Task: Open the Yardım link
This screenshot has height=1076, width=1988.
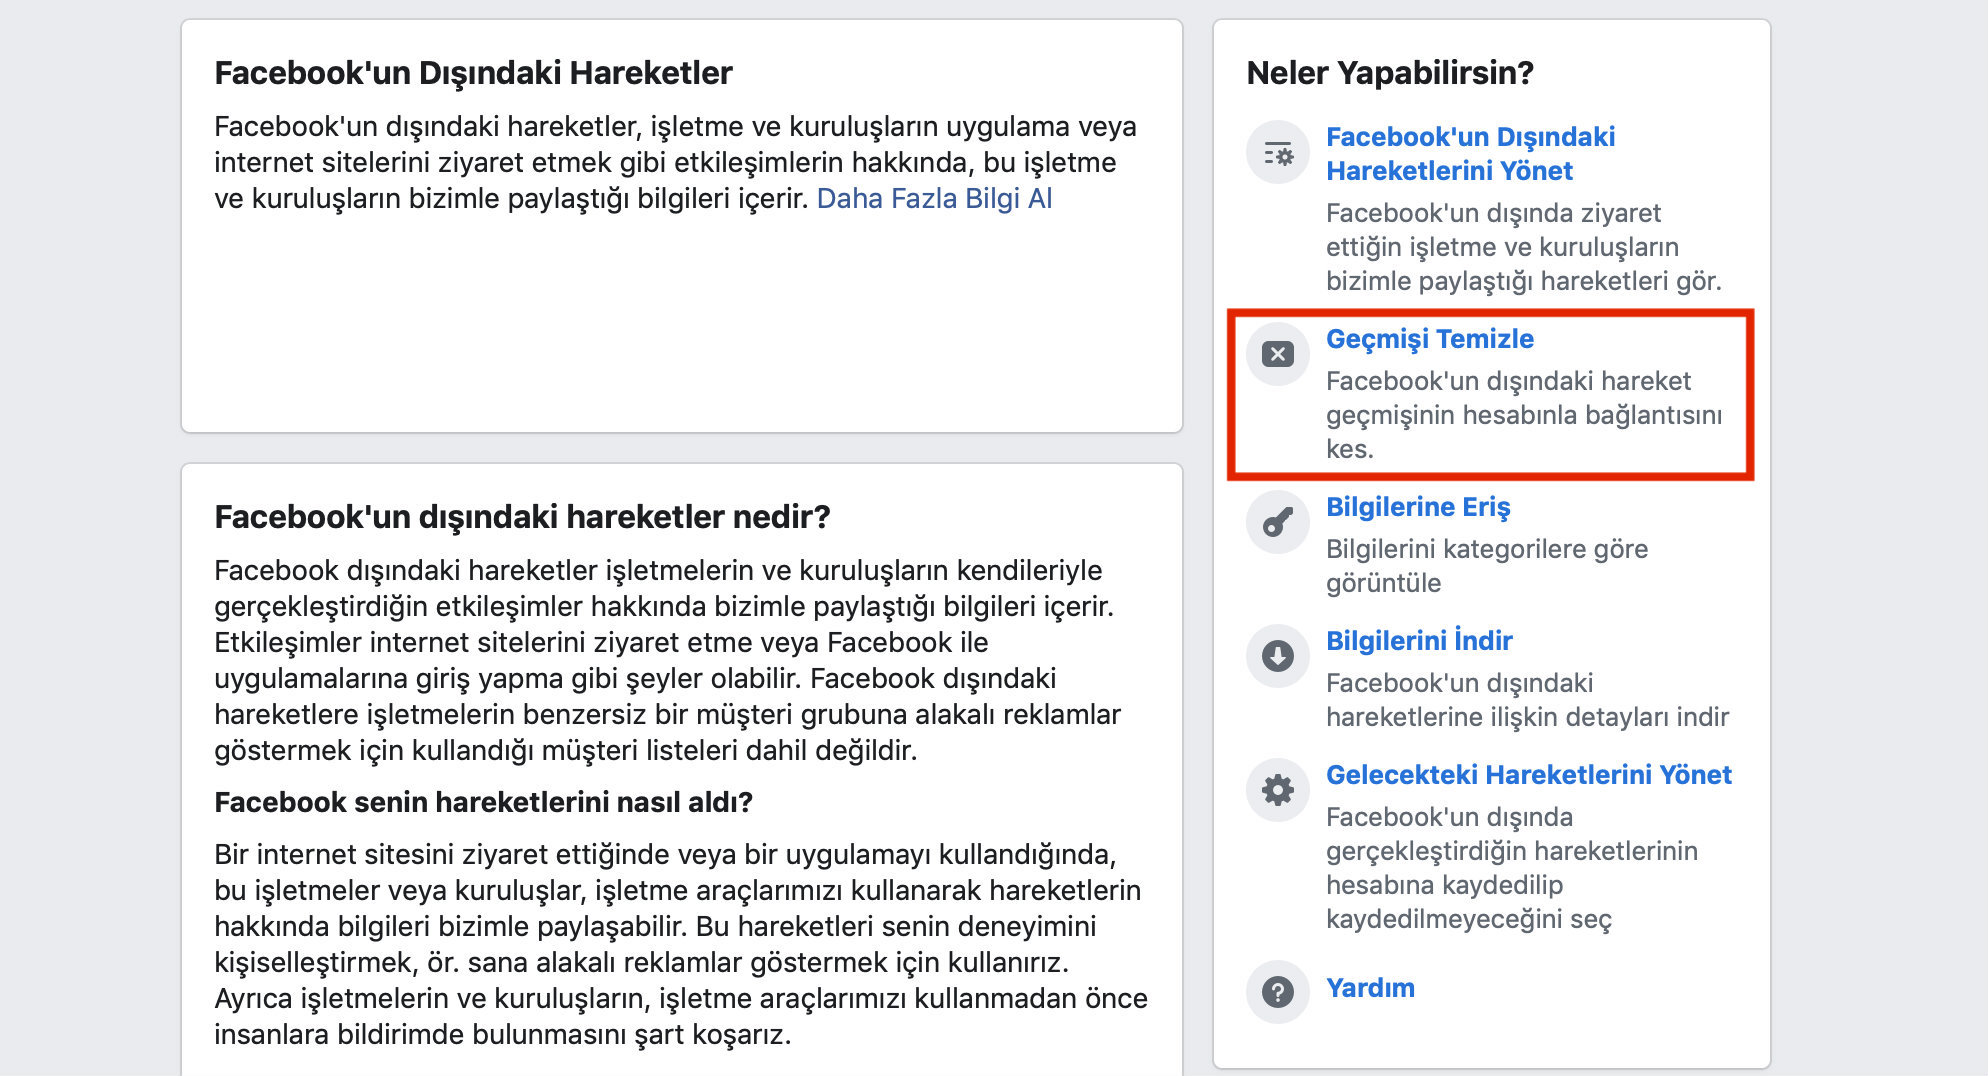Action: tap(1370, 988)
